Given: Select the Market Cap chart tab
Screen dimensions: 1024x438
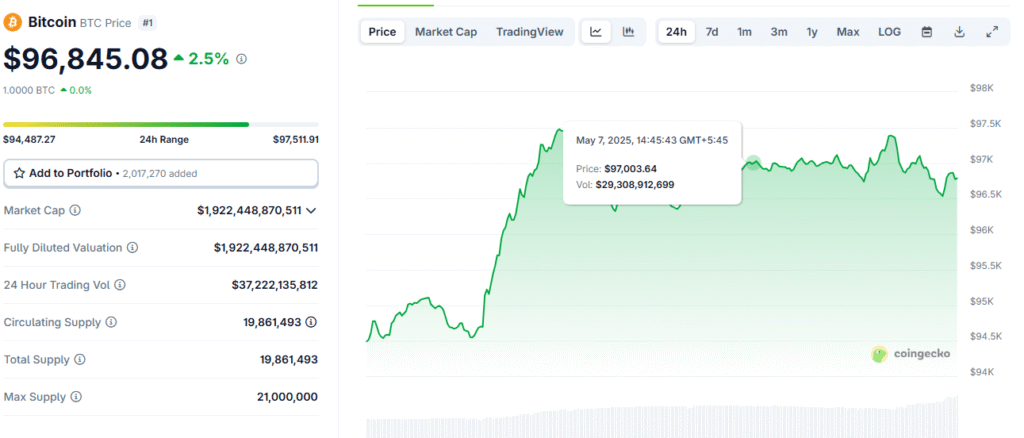Looking at the screenshot, I should coord(446,32).
